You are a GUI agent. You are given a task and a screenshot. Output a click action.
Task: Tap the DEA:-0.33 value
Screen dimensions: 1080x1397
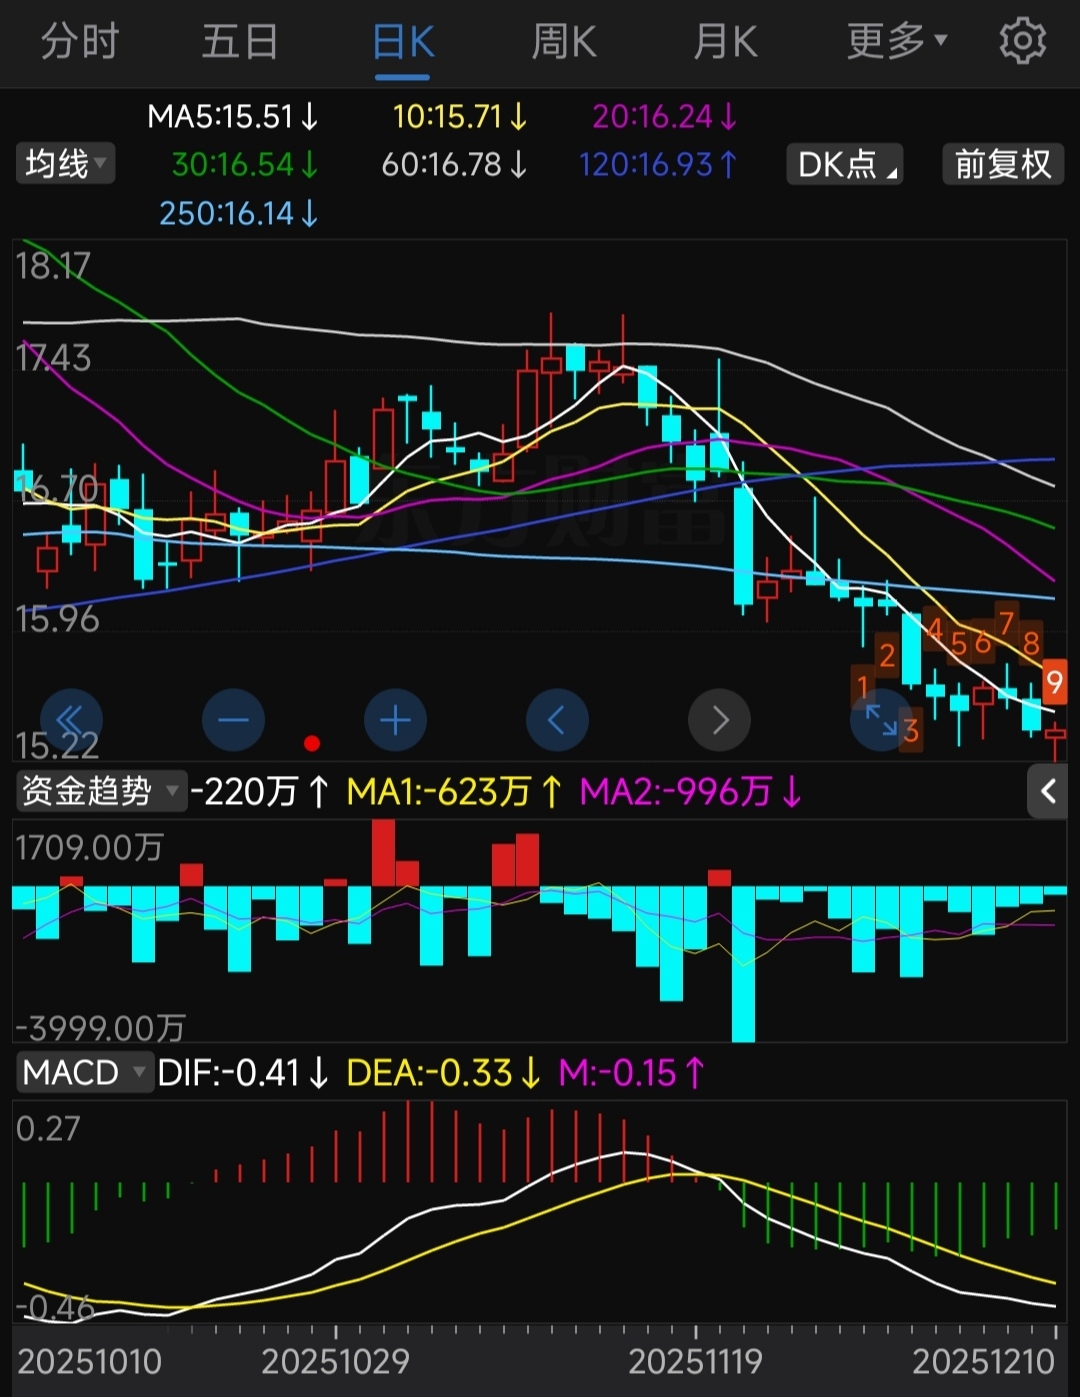[x=444, y=1073]
